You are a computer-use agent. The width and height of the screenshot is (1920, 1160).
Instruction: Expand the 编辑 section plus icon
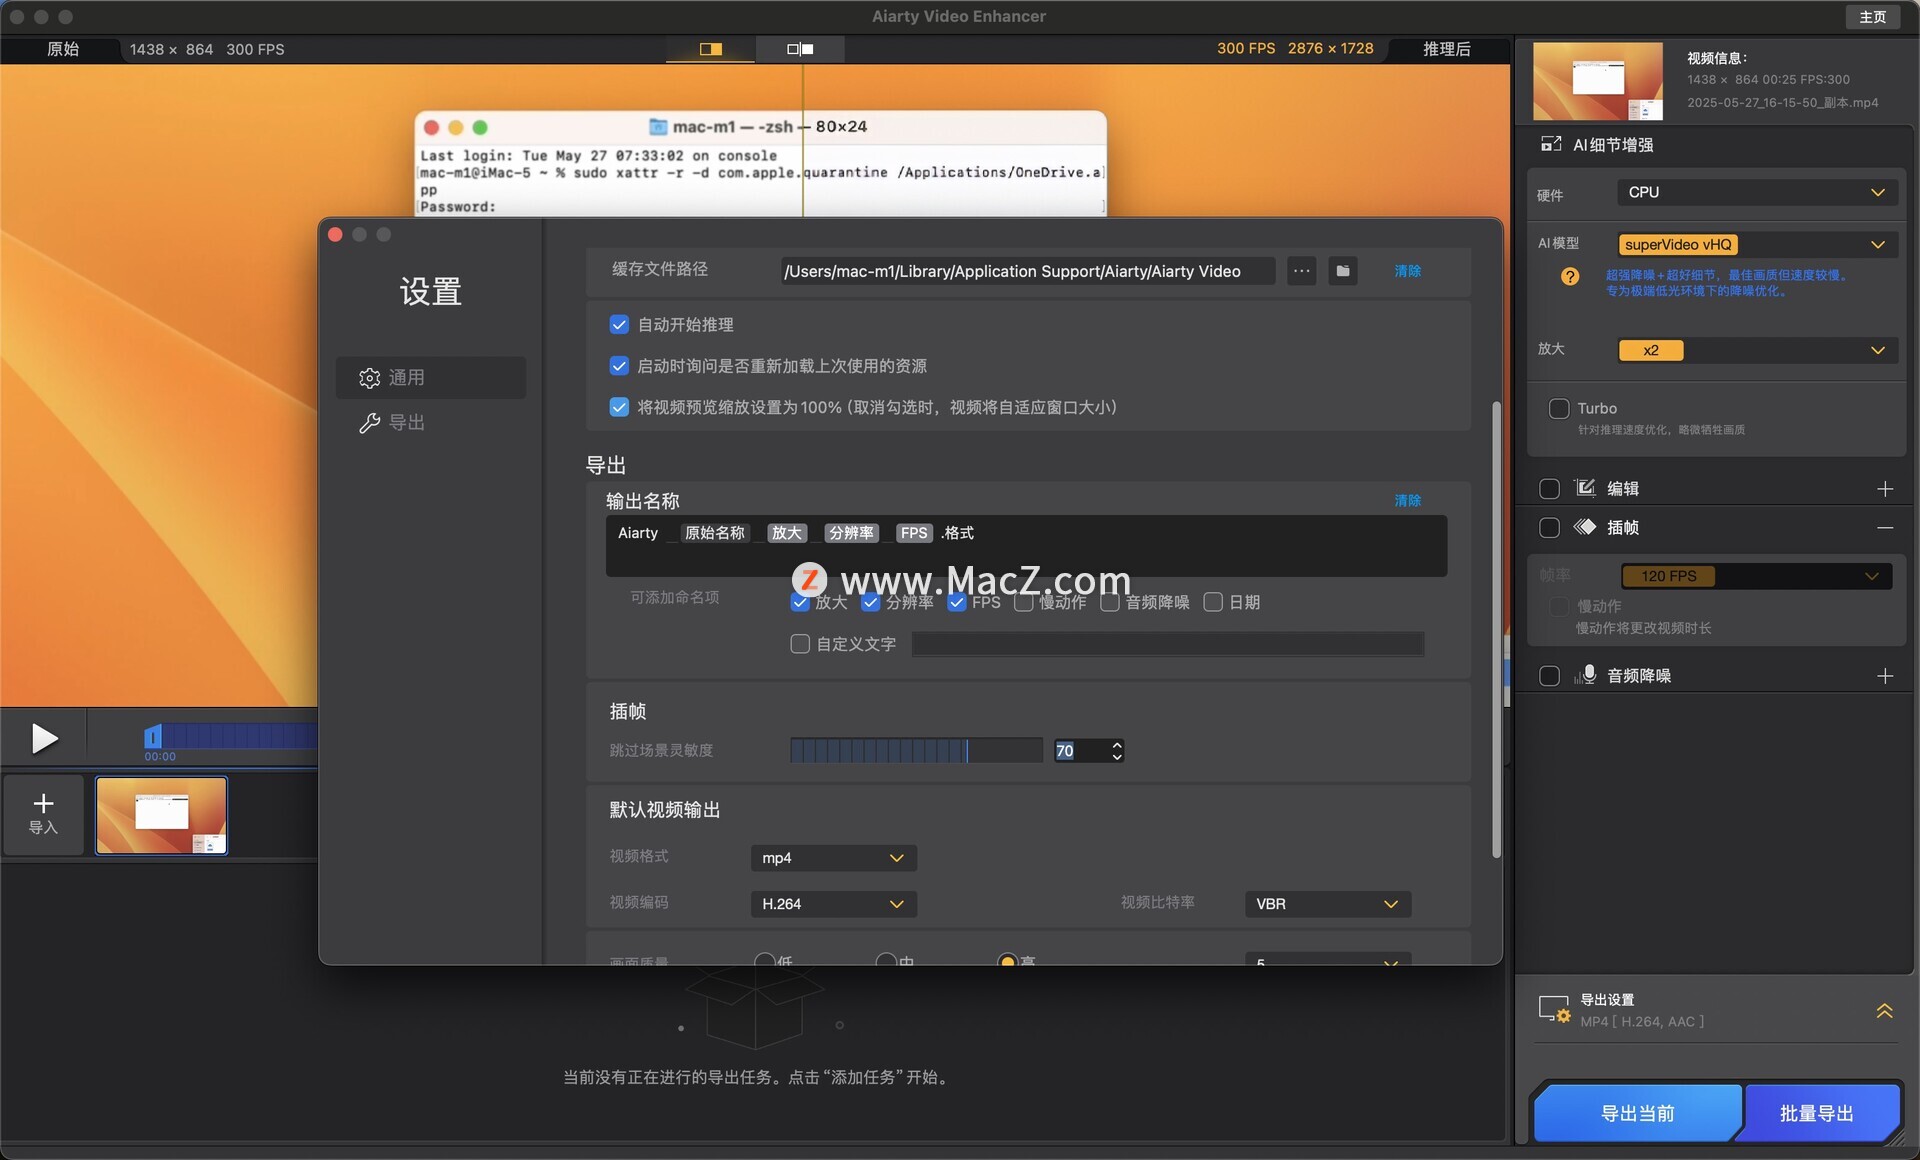tap(1885, 488)
